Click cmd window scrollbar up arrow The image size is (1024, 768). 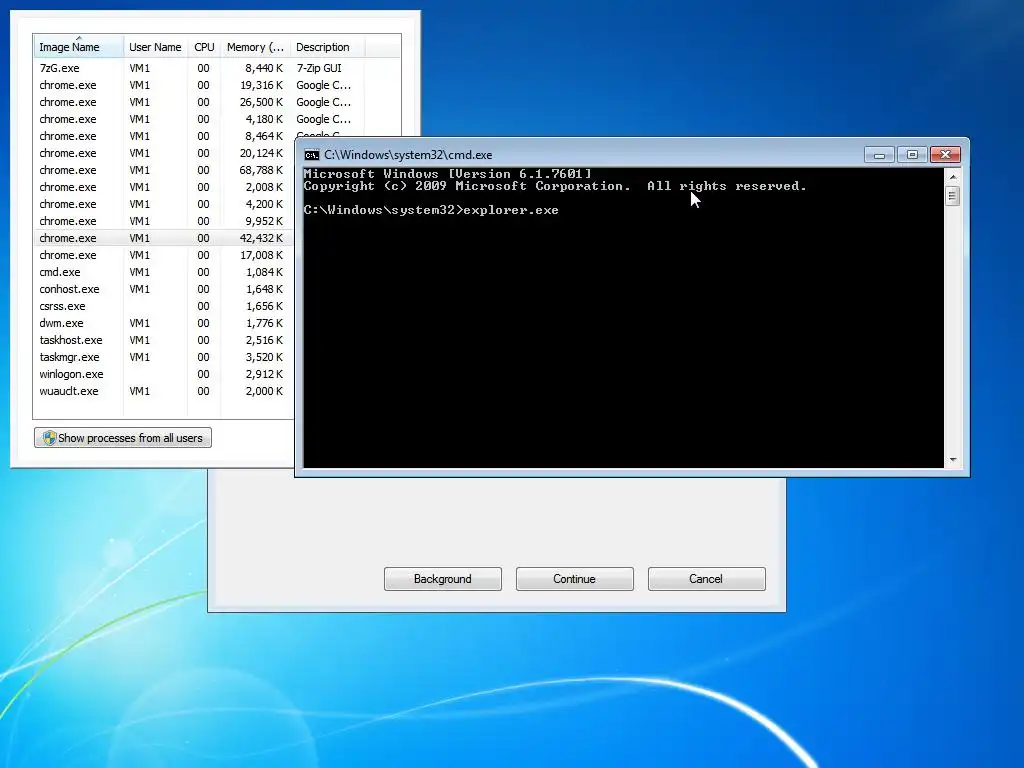point(953,177)
